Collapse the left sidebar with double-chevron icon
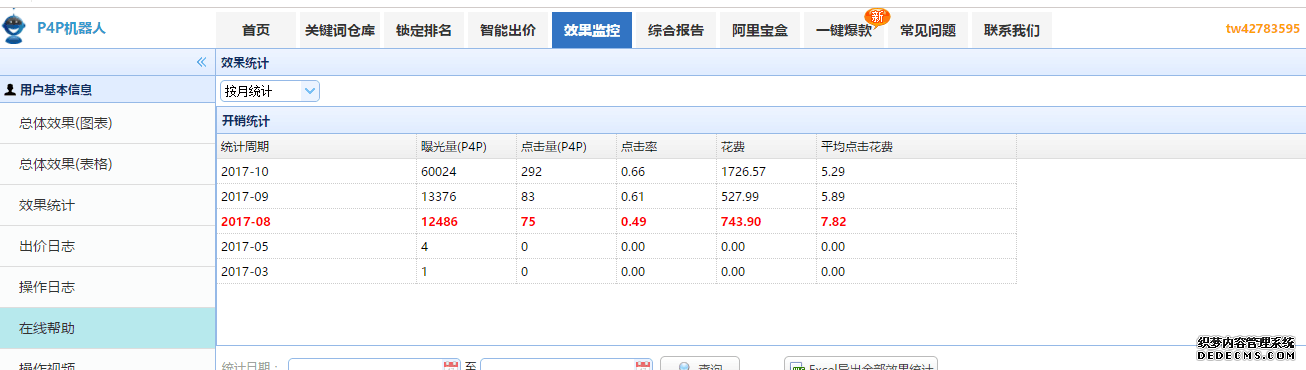Screen dimensions: 1306x370 click(201, 62)
